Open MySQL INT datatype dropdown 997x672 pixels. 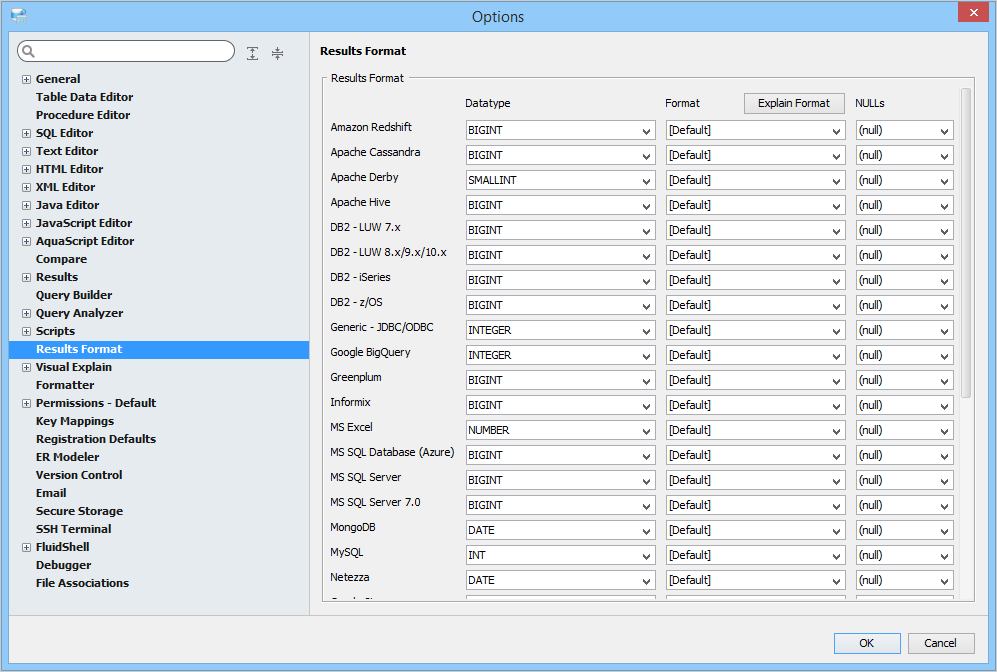click(560, 556)
